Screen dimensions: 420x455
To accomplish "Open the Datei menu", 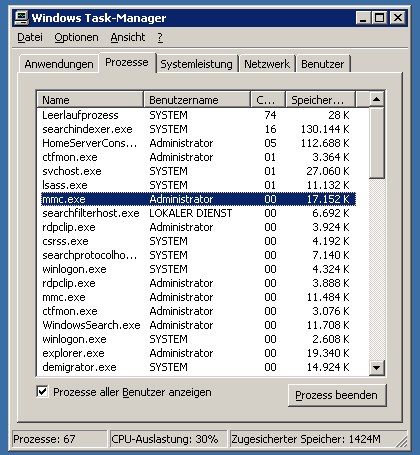I will pos(30,37).
